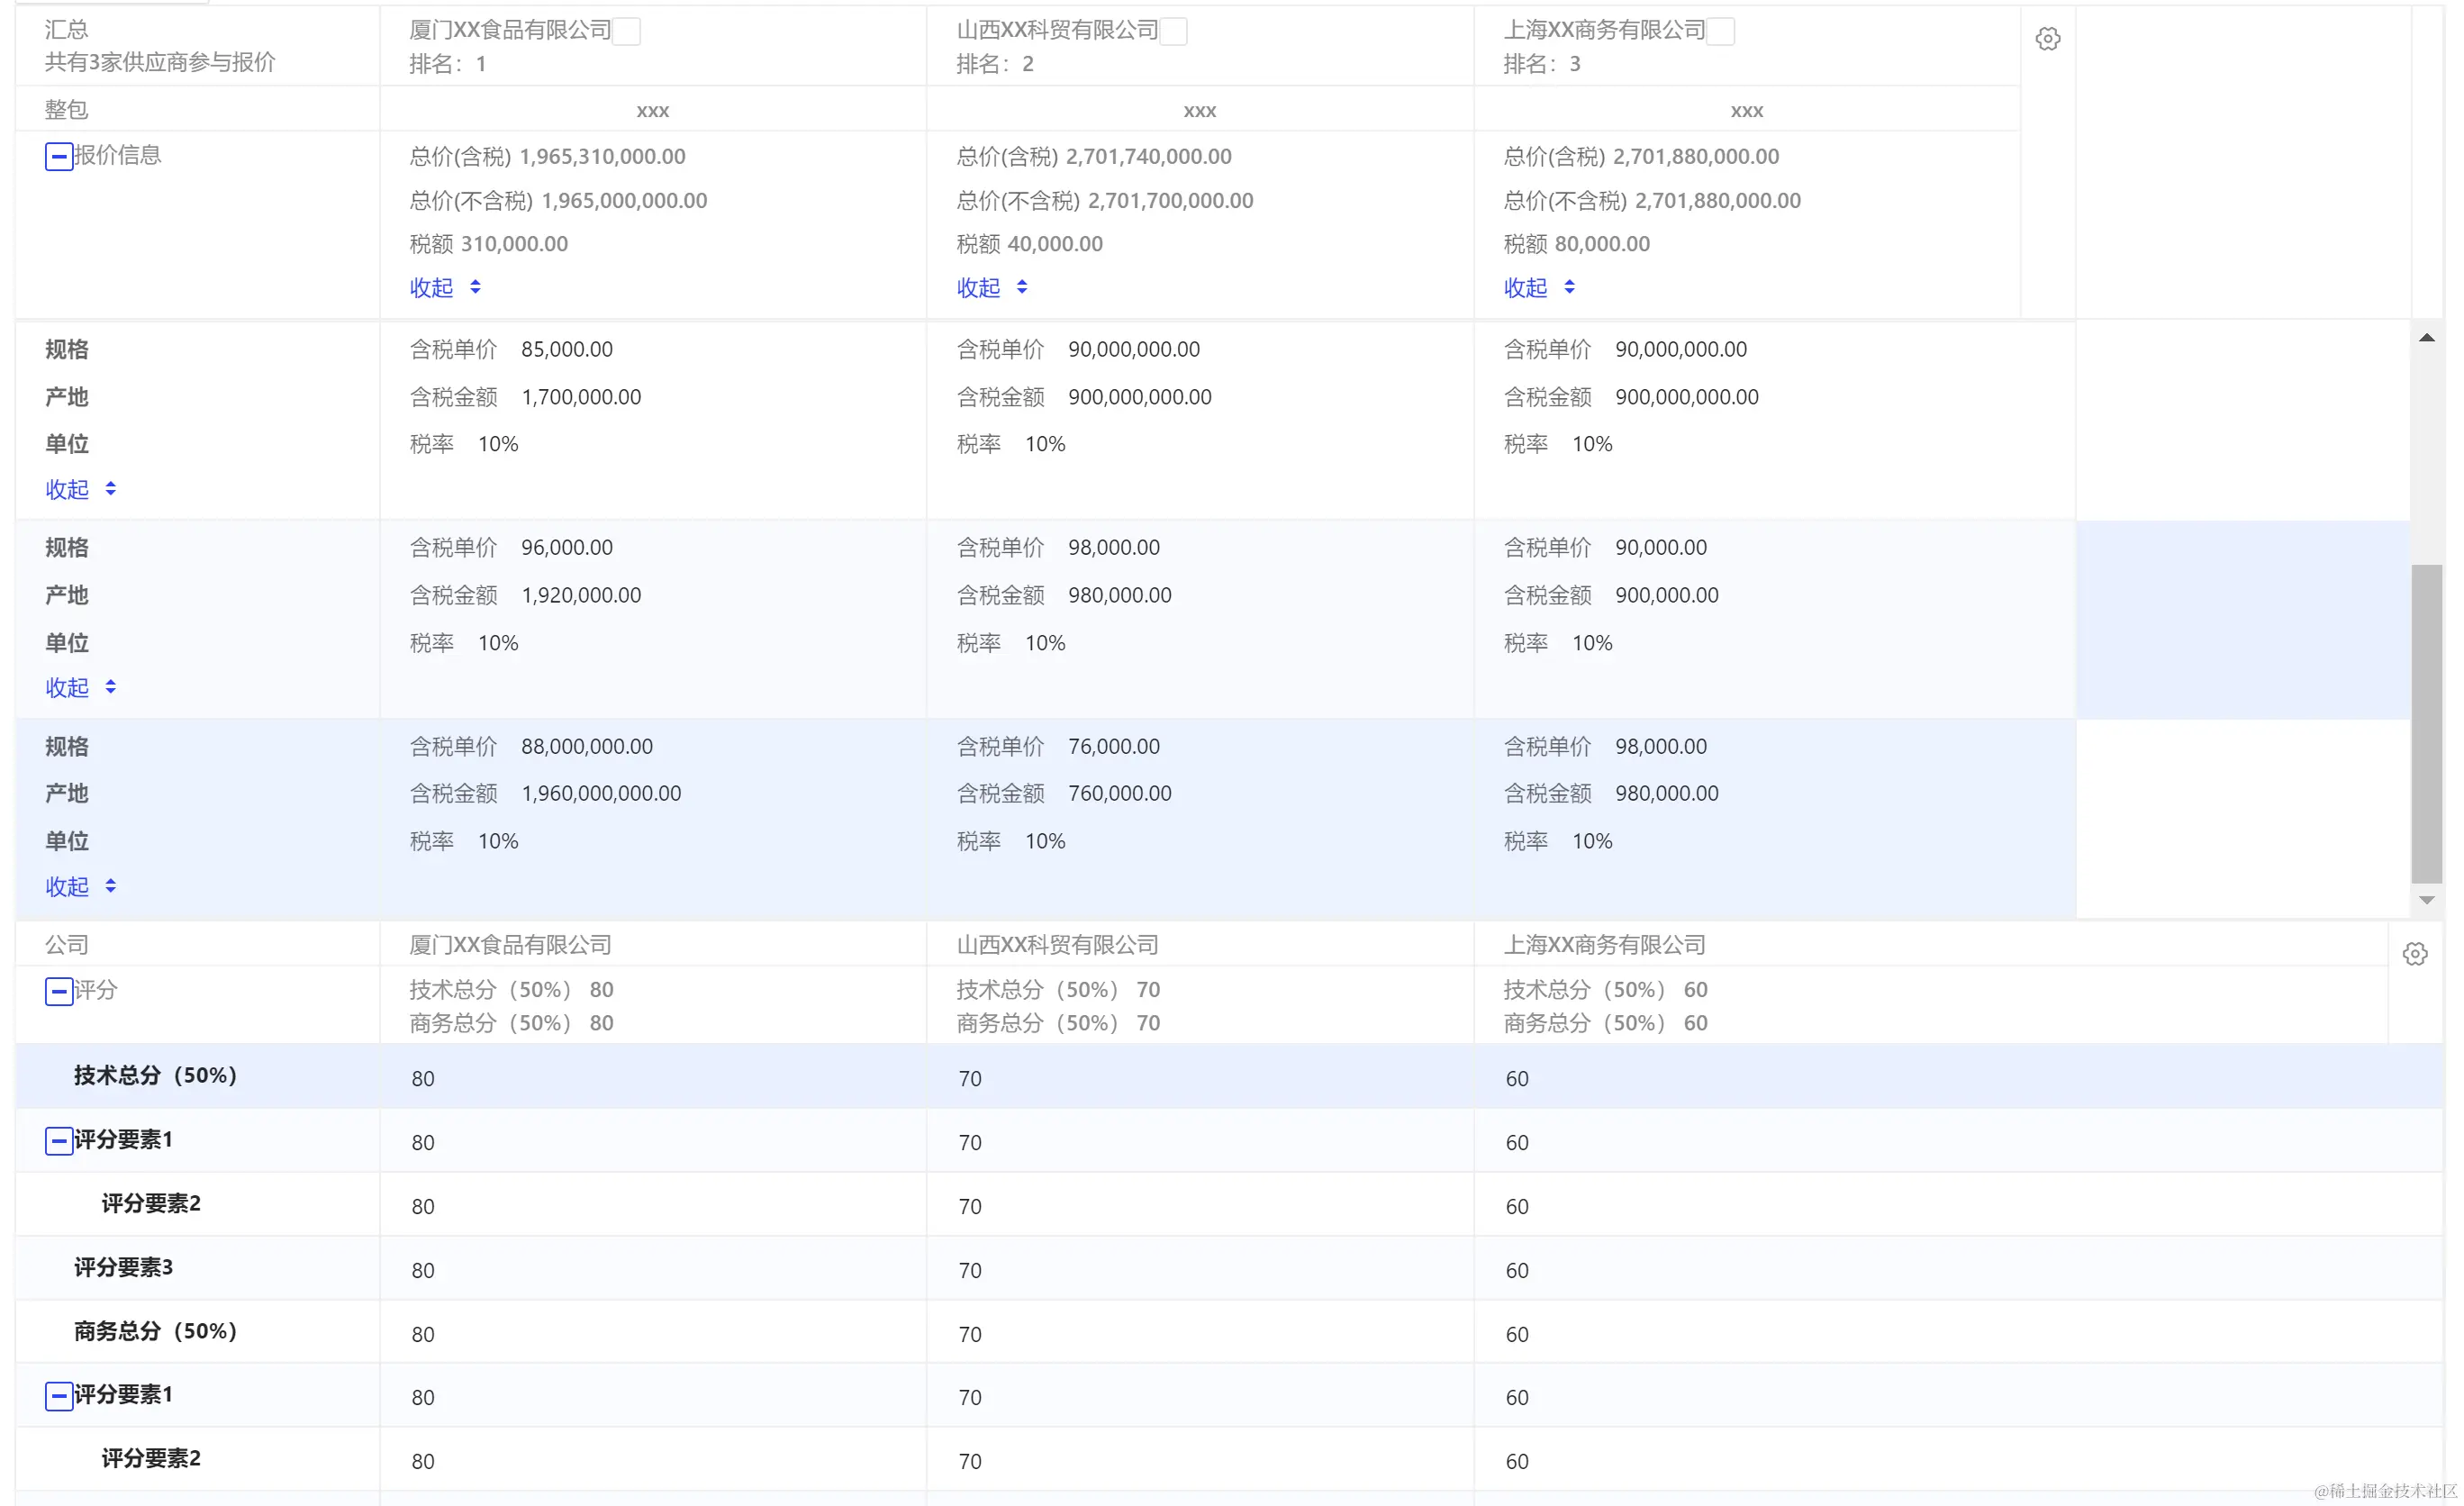Collapse the 评分 section
The image size is (2464, 1506).
pyautogui.click(x=59, y=991)
